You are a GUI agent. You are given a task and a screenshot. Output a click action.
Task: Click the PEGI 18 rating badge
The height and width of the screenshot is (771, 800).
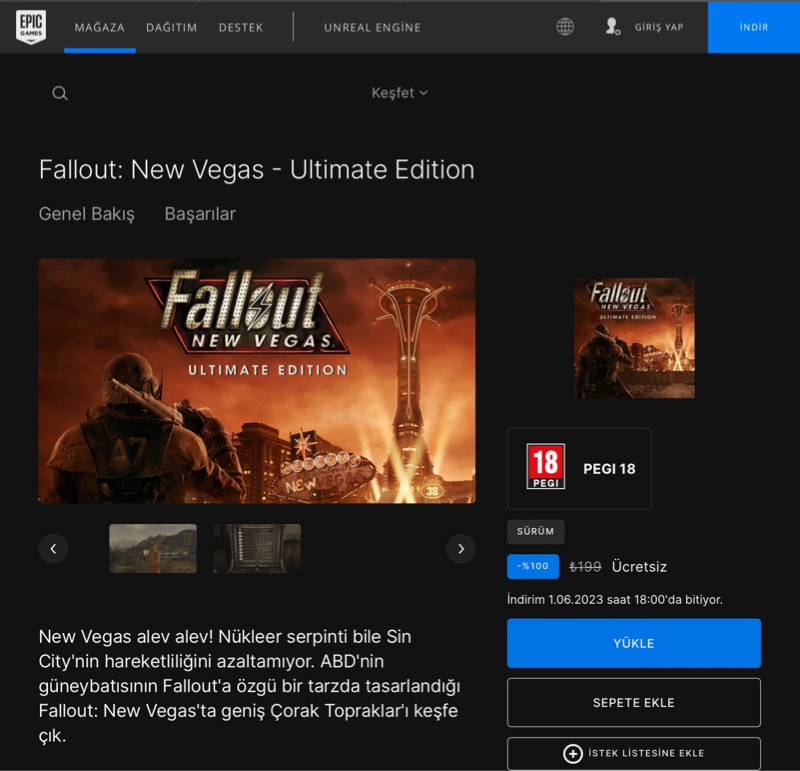(x=546, y=468)
